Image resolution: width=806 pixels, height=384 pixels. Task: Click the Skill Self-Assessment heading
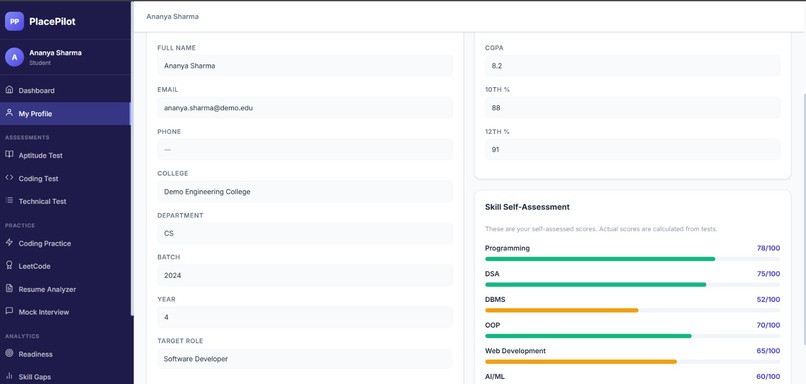click(527, 207)
